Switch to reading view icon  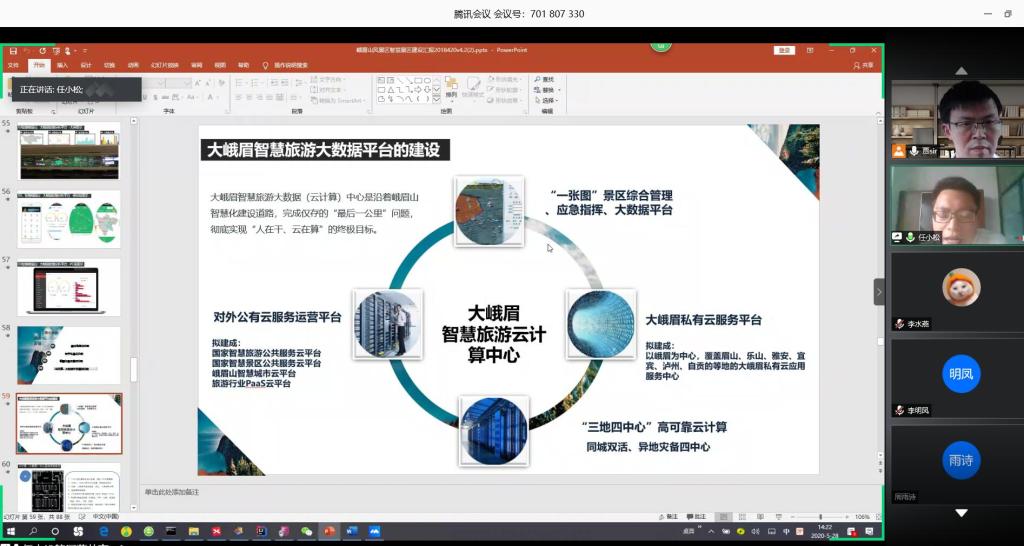click(758, 517)
